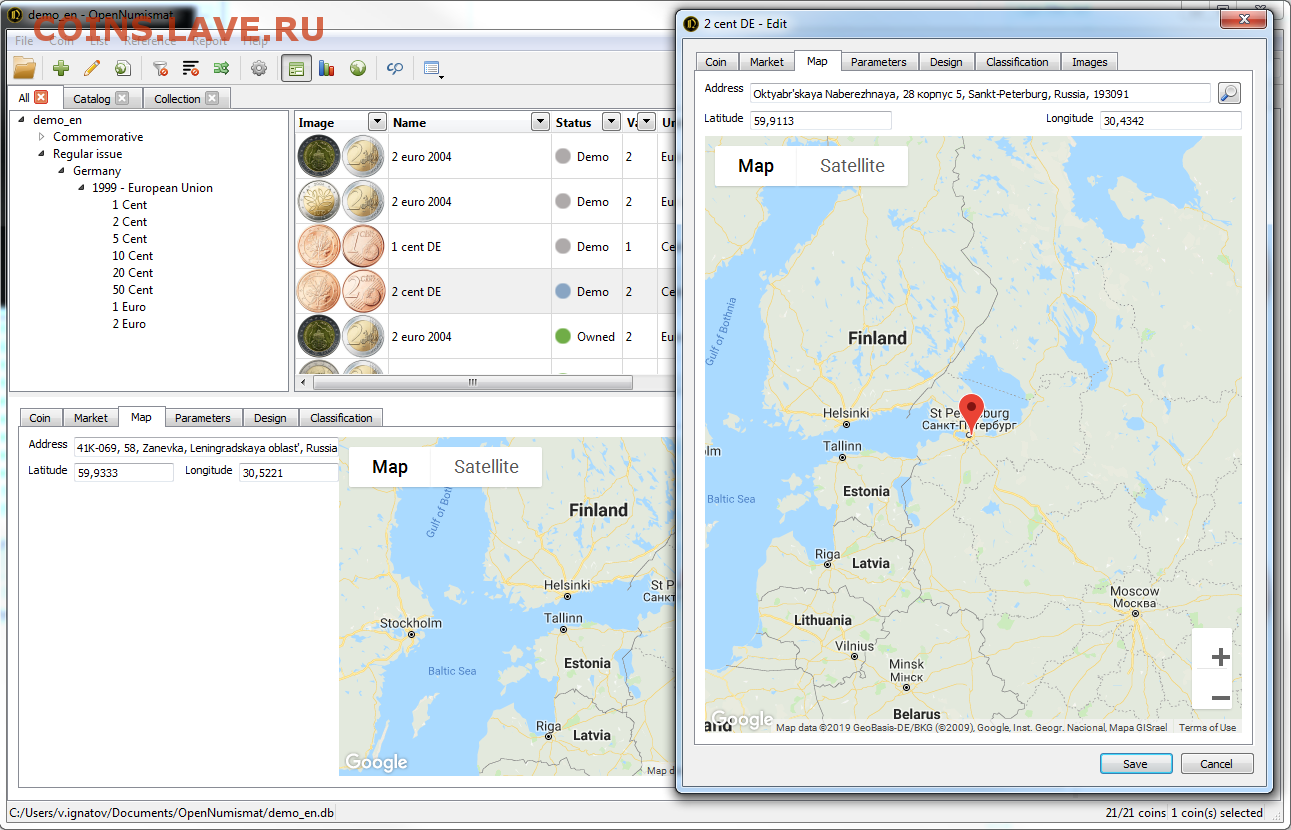The height and width of the screenshot is (830, 1291).
Task: Click the 1 cent DE coin thumbnail
Action: [341, 246]
